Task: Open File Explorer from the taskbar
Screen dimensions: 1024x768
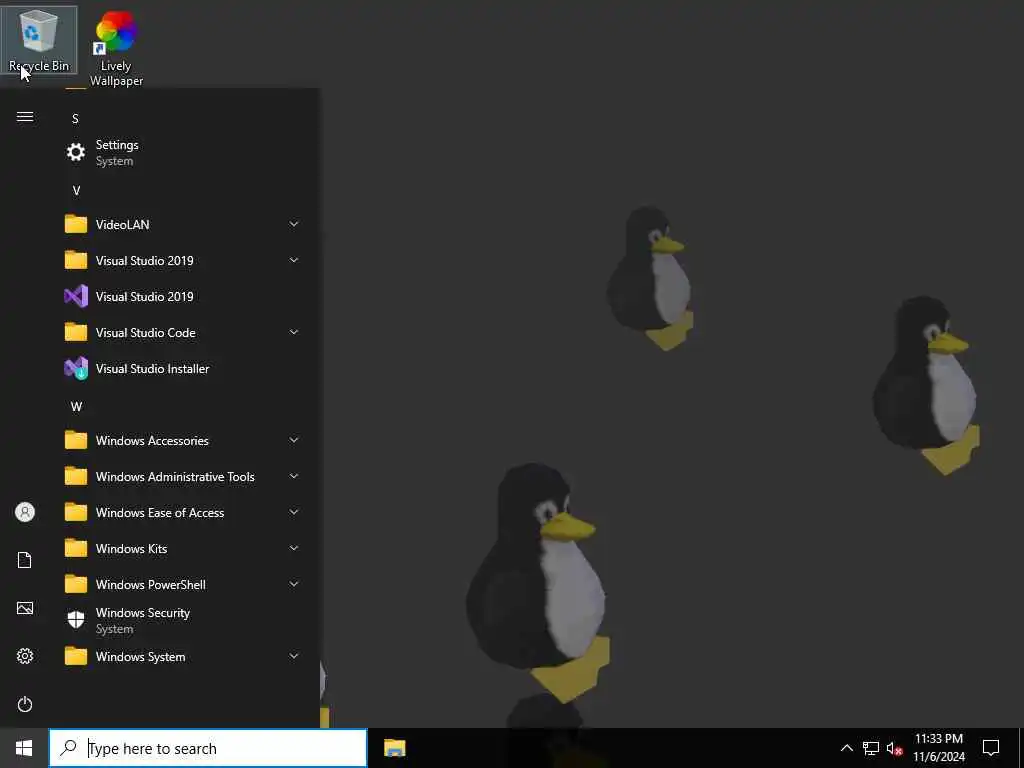Action: (x=394, y=748)
